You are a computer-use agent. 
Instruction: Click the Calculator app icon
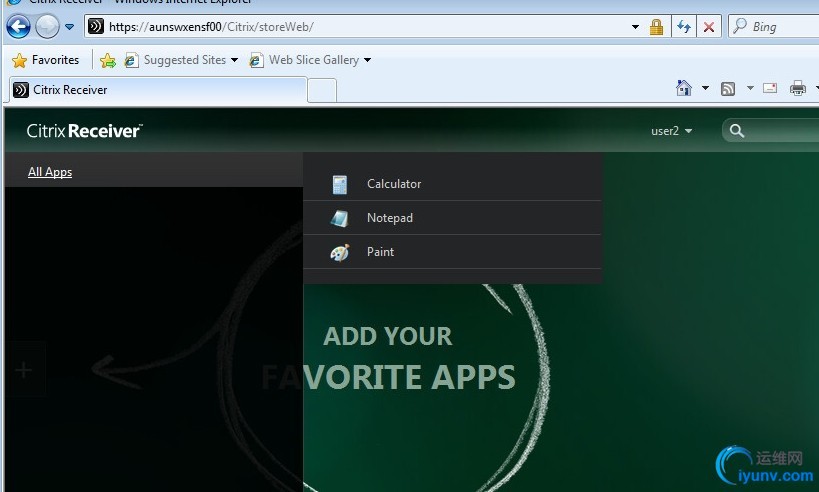click(340, 184)
